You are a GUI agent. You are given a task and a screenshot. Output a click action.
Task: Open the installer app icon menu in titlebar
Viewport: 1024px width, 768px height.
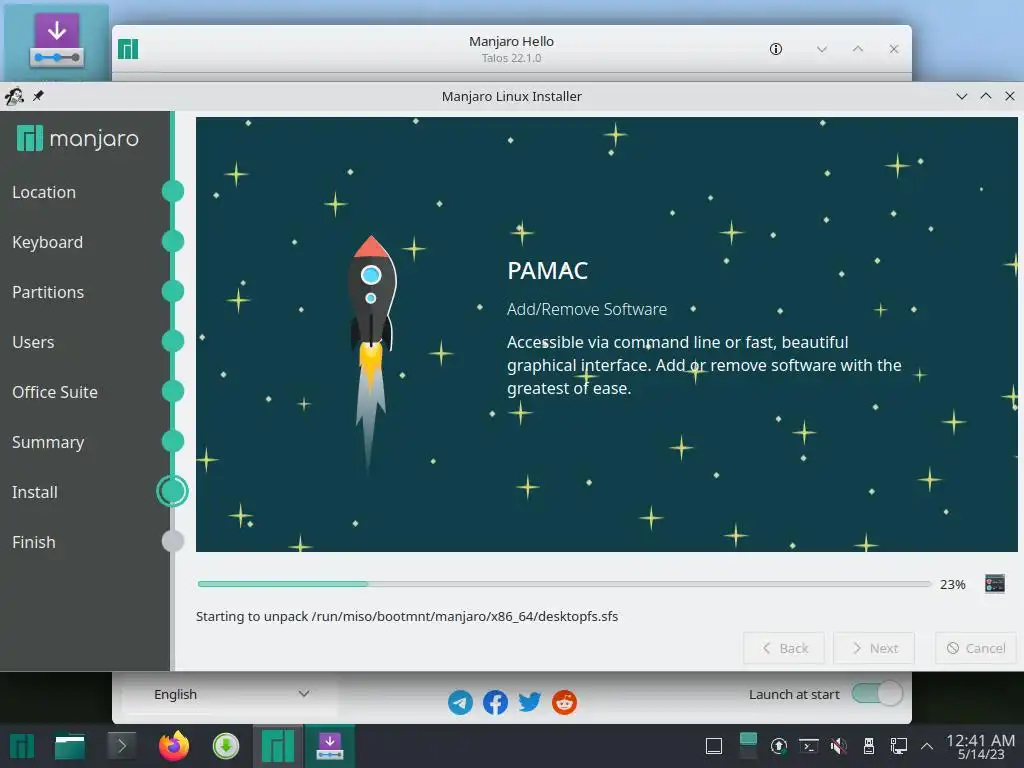point(14,96)
